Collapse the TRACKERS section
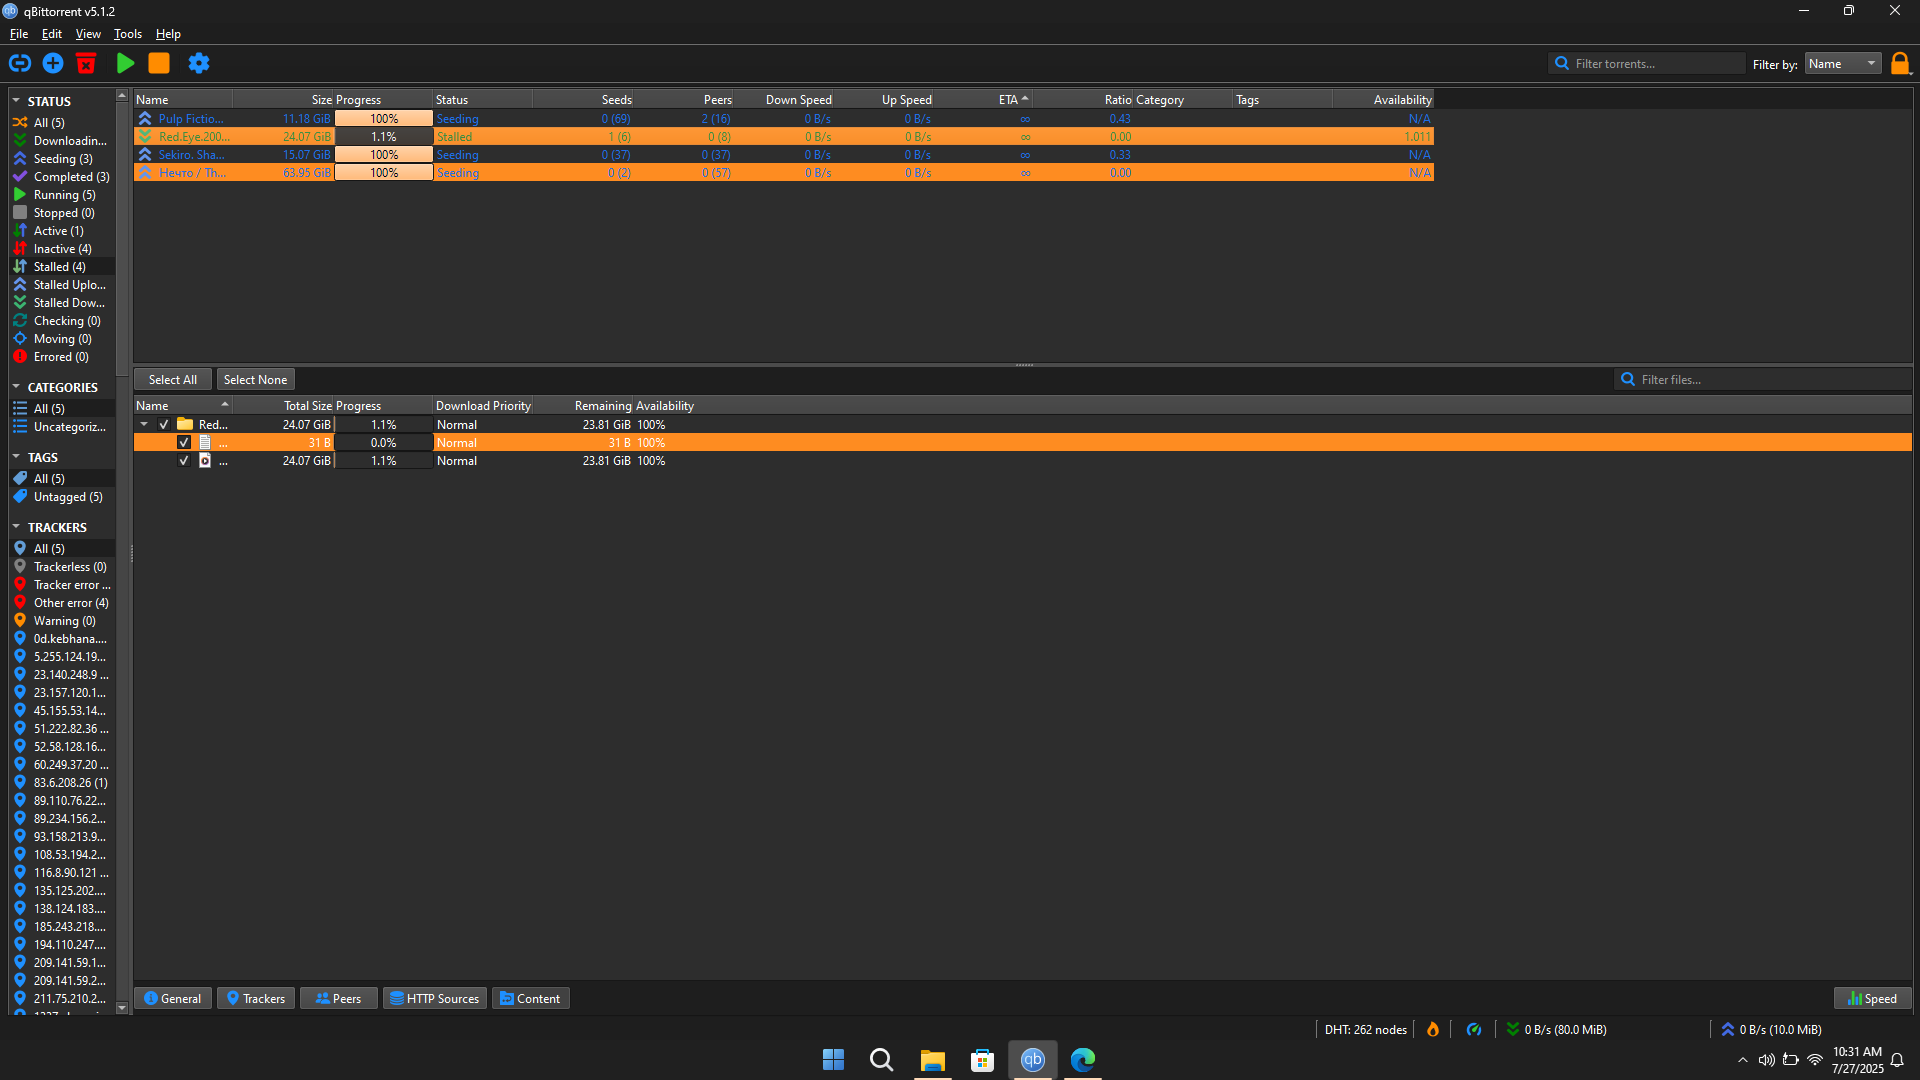This screenshot has height=1080, width=1920. point(16,527)
